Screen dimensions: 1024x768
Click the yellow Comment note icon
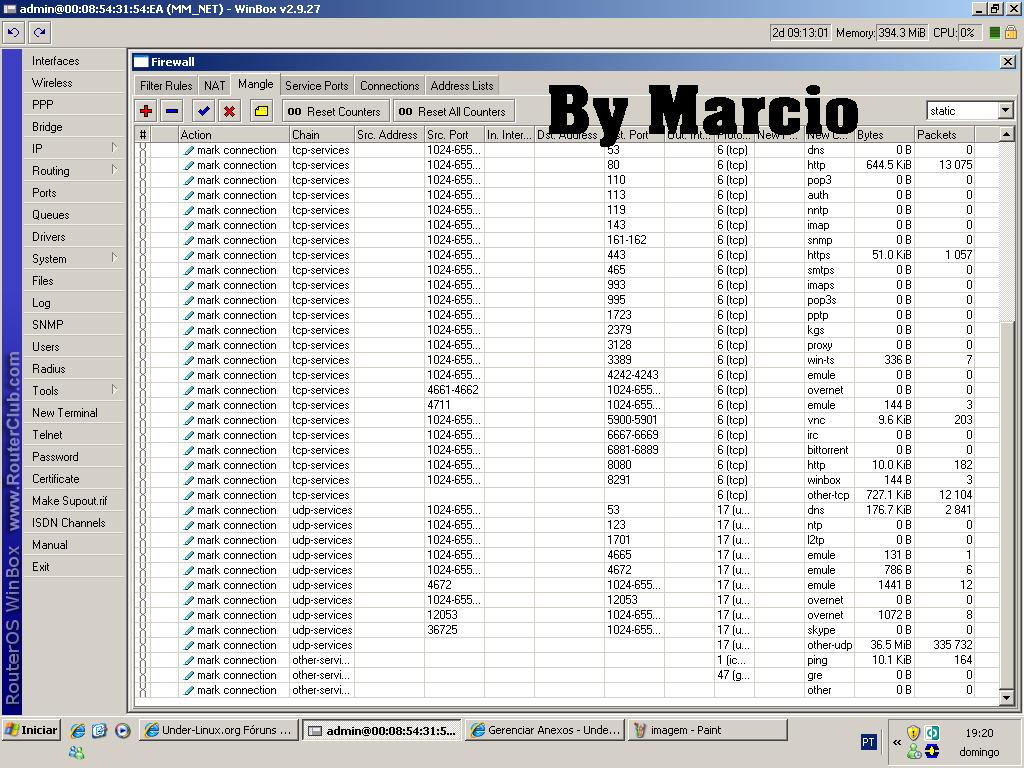tap(261, 111)
